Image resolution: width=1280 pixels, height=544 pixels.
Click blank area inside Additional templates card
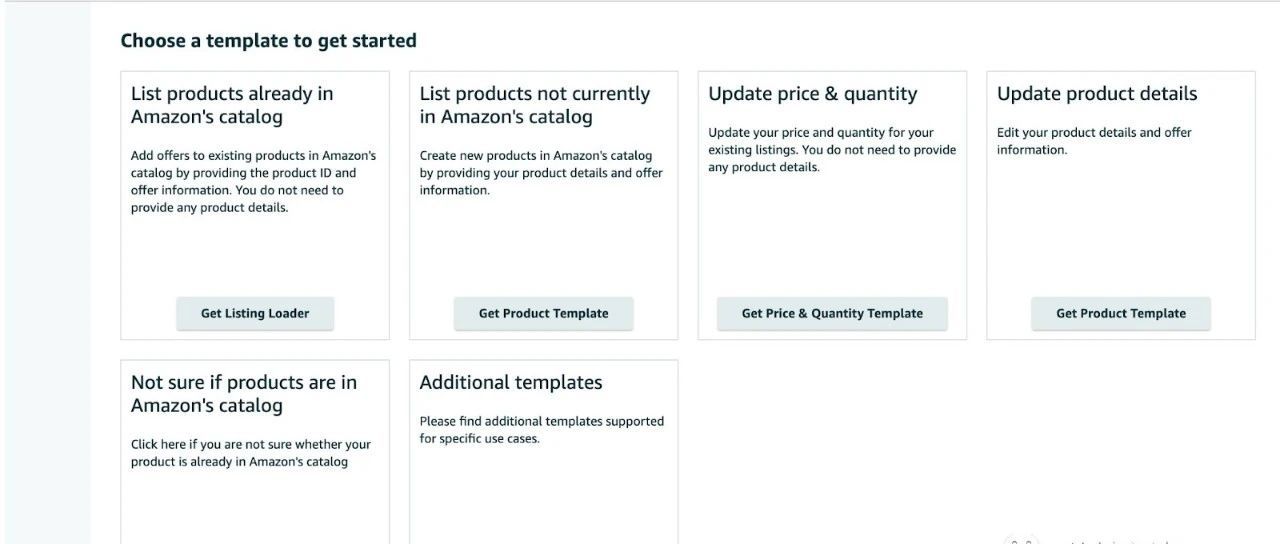pyautogui.click(x=543, y=495)
